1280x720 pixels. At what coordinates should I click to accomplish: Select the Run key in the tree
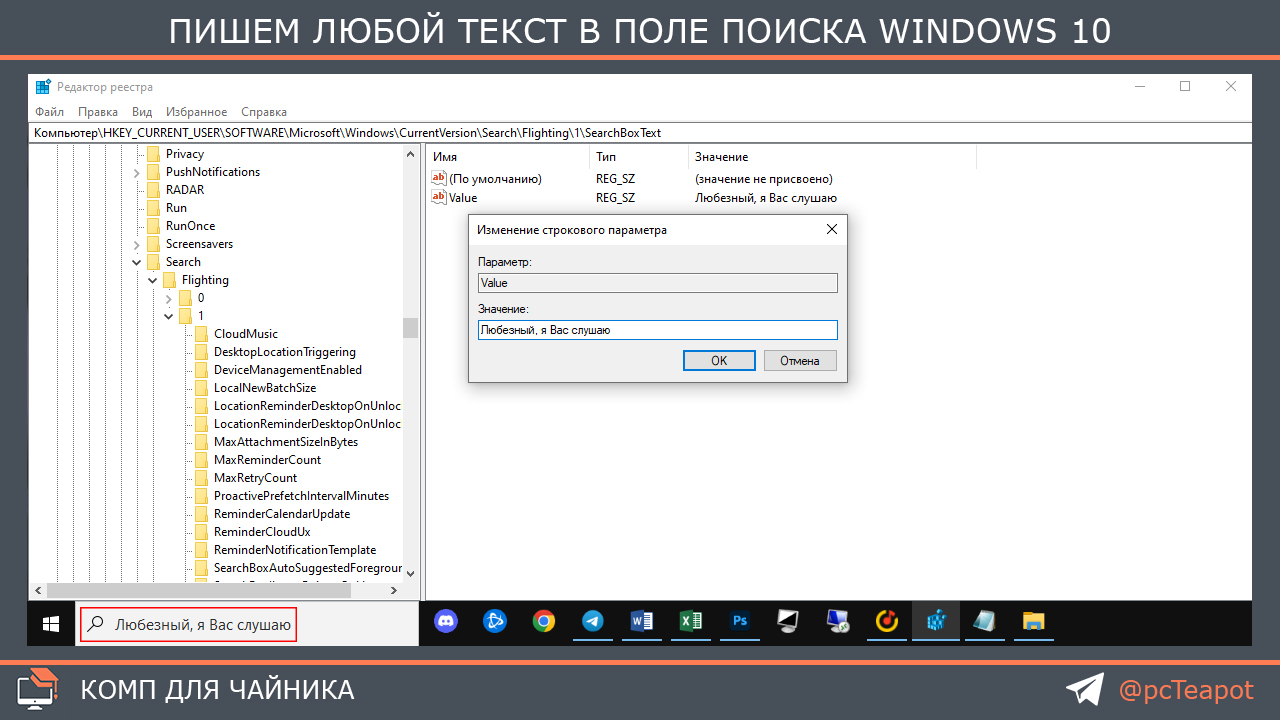click(x=176, y=208)
